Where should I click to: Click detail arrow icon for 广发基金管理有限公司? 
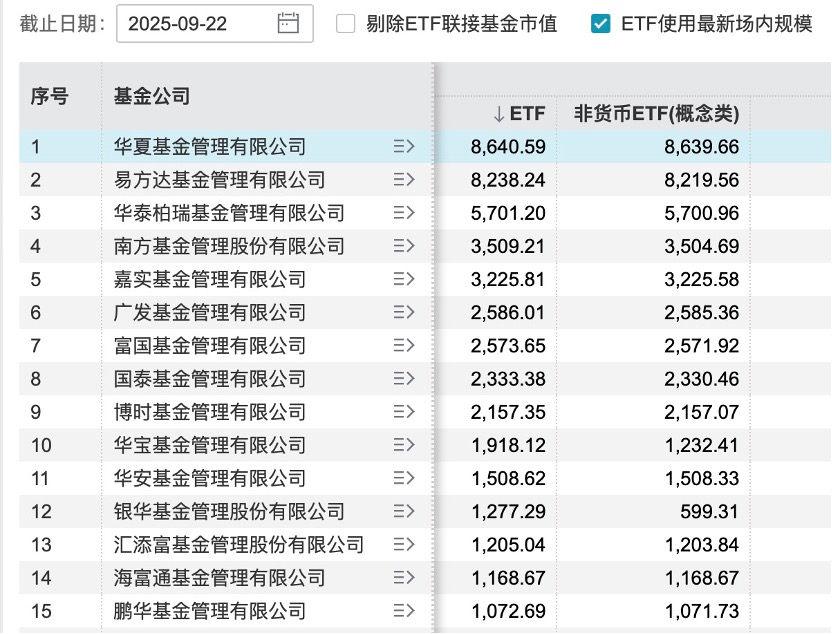(404, 312)
